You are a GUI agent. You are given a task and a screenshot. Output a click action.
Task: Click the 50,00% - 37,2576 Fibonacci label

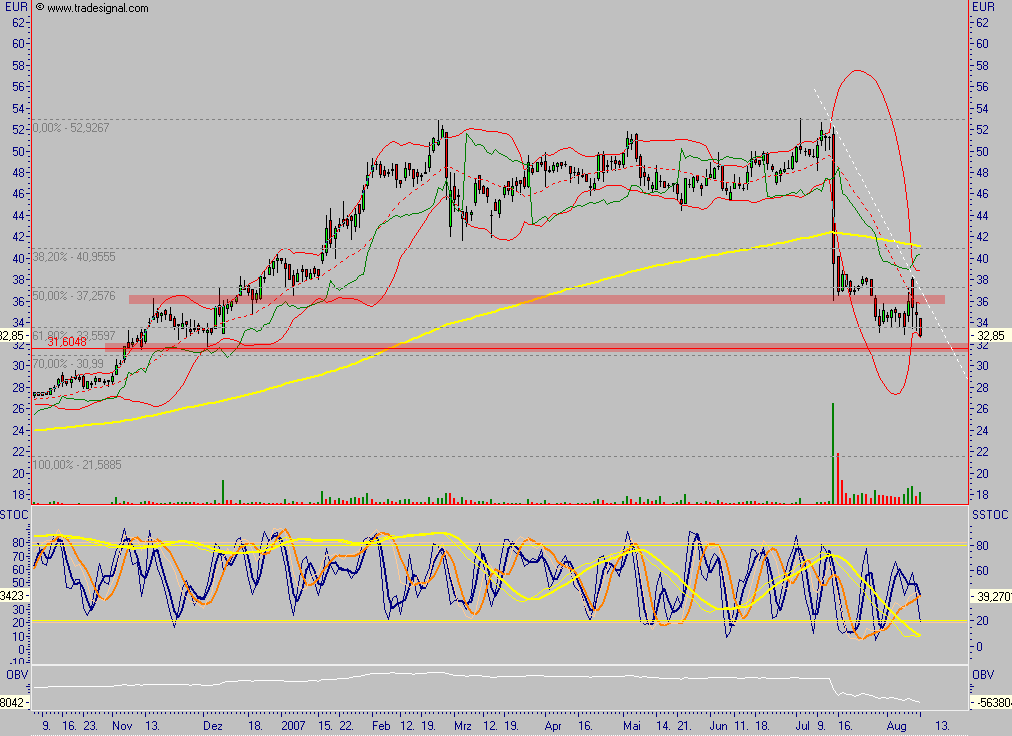pyautogui.click(x=74, y=296)
